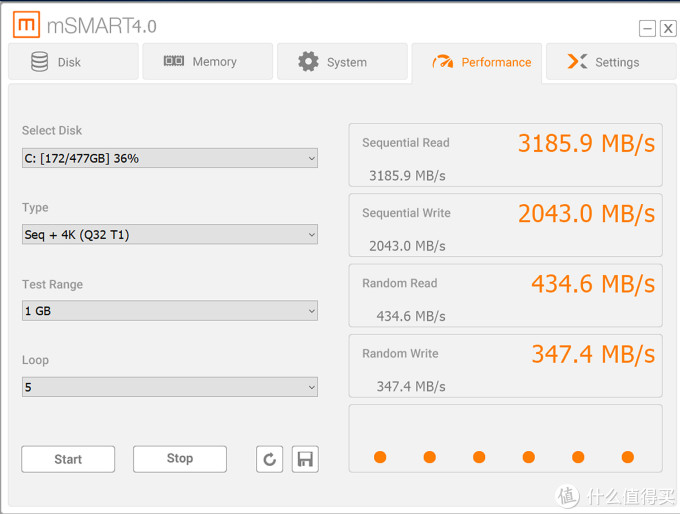Viewport: 680px width, 514px height.
Task: Click the mSMART logo icon
Action: pyautogui.click(x=27, y=25)
